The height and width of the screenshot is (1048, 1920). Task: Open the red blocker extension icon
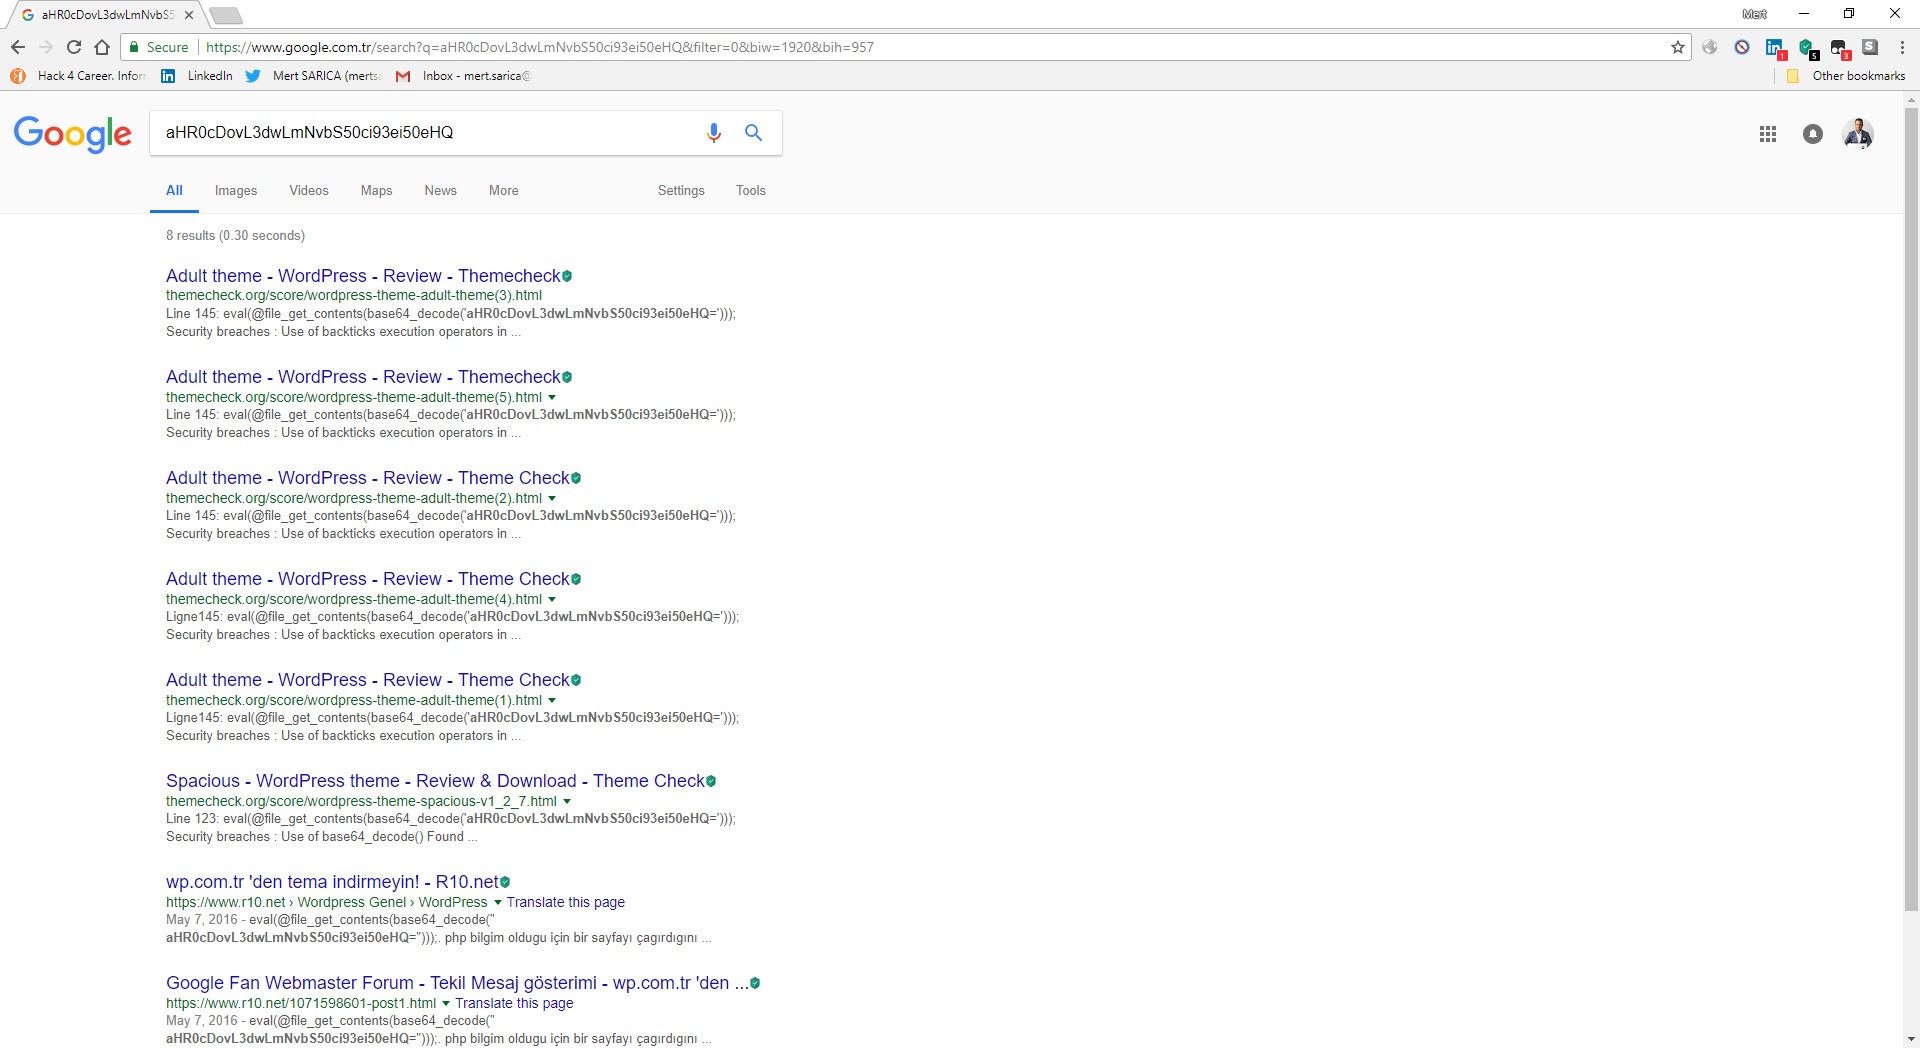pyautogui.click(x=1742, y=47)
